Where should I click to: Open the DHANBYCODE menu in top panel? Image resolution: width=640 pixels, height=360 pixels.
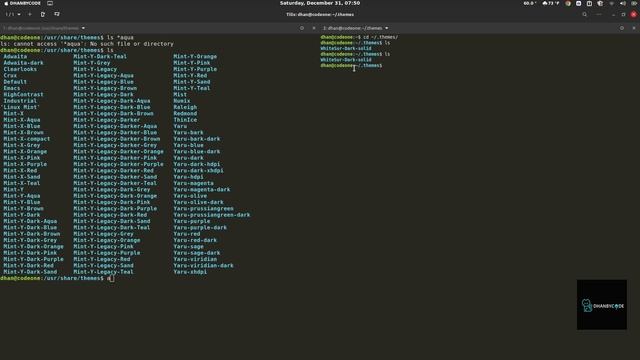coord(22,3)
